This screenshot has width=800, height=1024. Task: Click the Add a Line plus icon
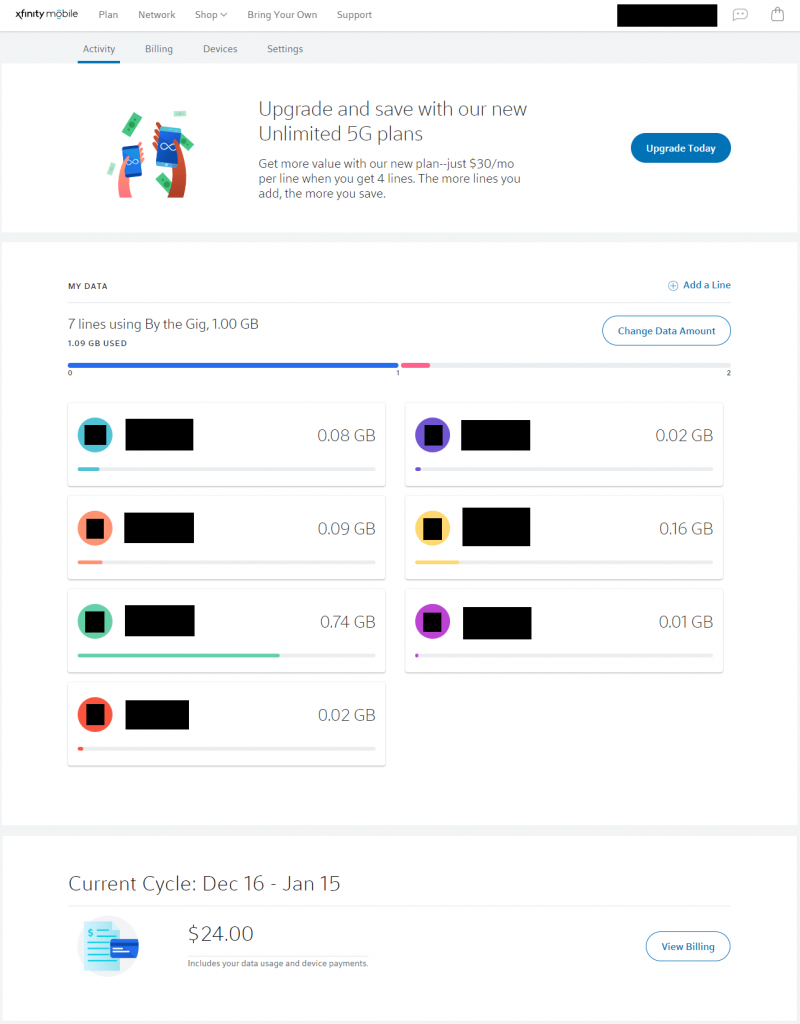[673, 285]
